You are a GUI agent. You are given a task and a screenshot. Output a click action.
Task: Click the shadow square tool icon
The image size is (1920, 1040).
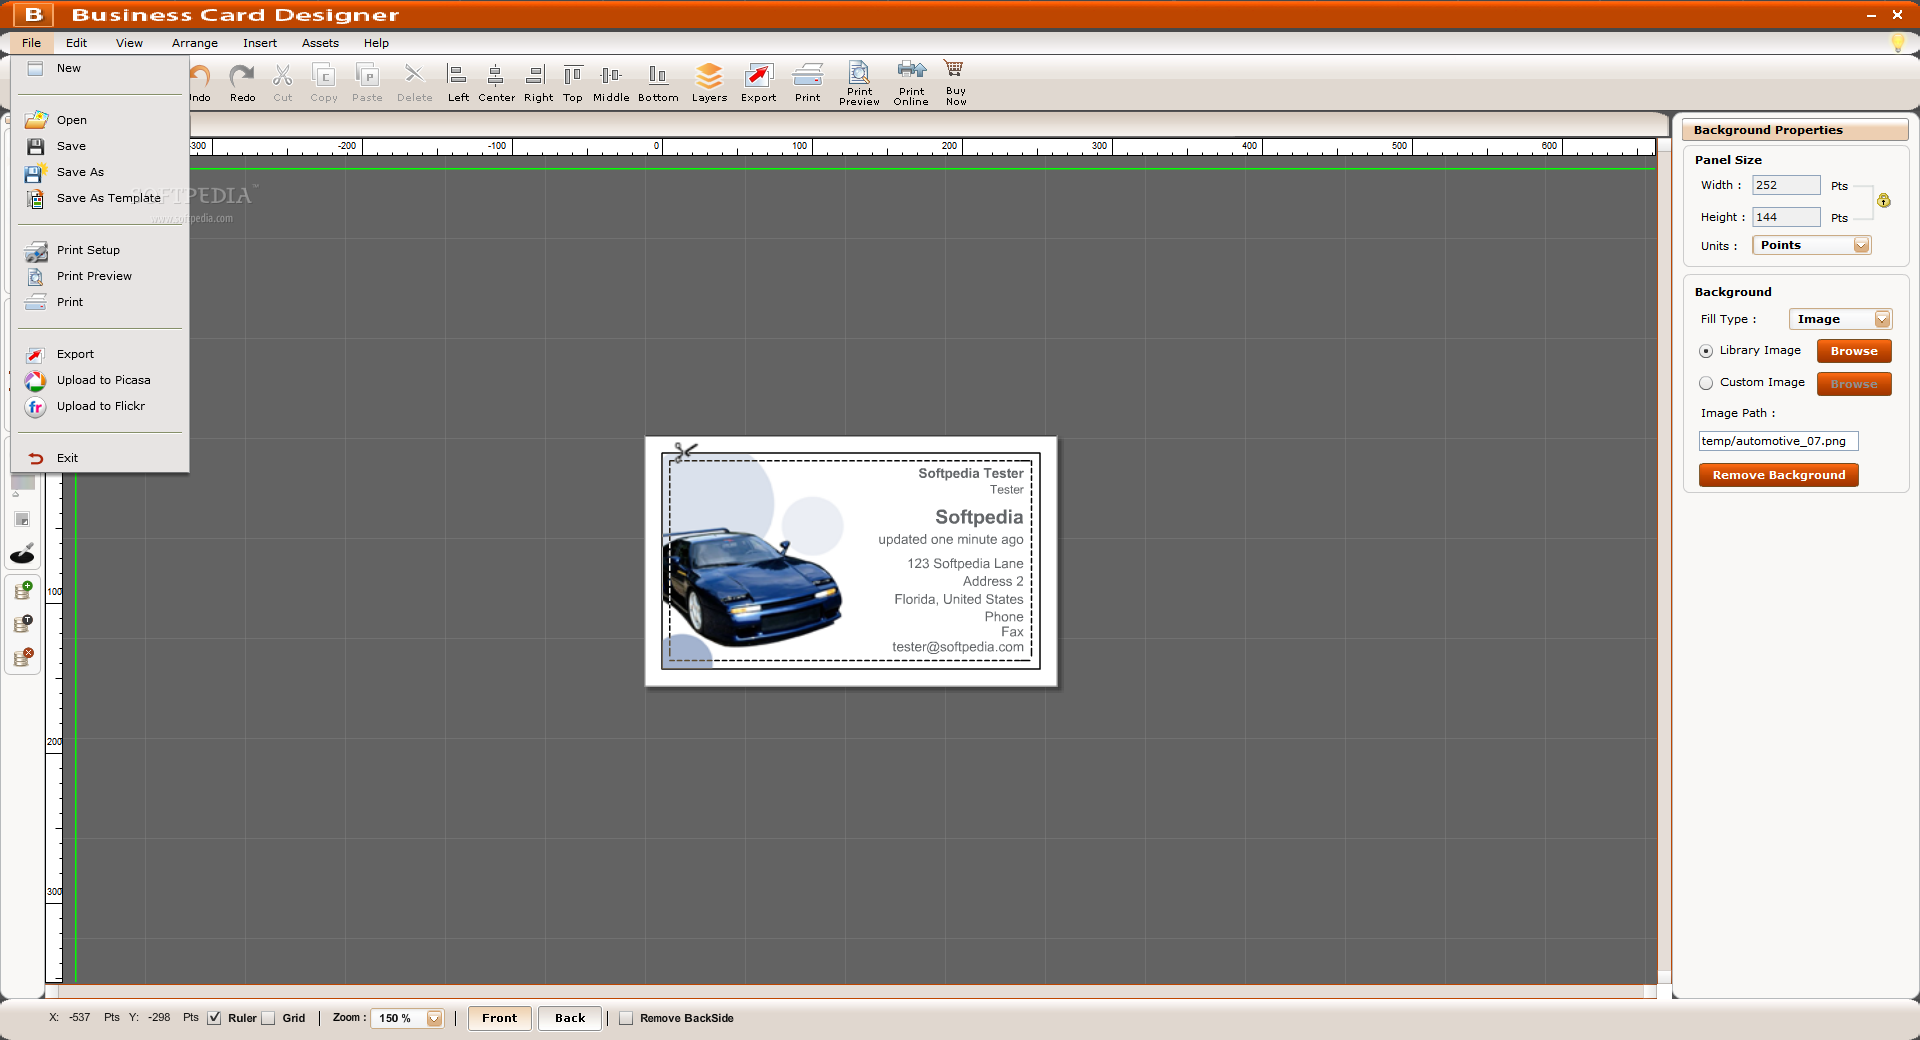tap(22, 519)
